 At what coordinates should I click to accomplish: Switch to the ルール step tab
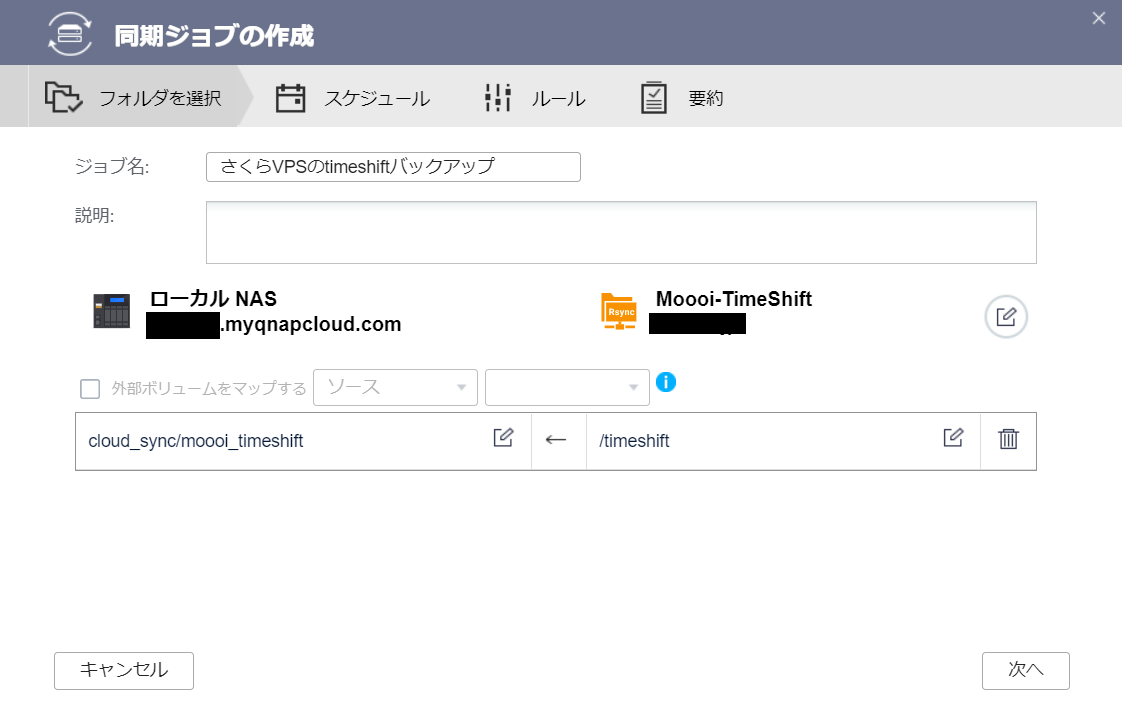(x=535, y=98)
